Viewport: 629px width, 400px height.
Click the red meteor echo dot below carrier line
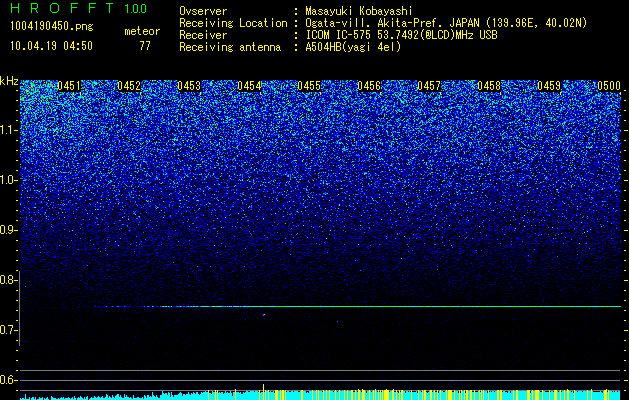[264, 315]
